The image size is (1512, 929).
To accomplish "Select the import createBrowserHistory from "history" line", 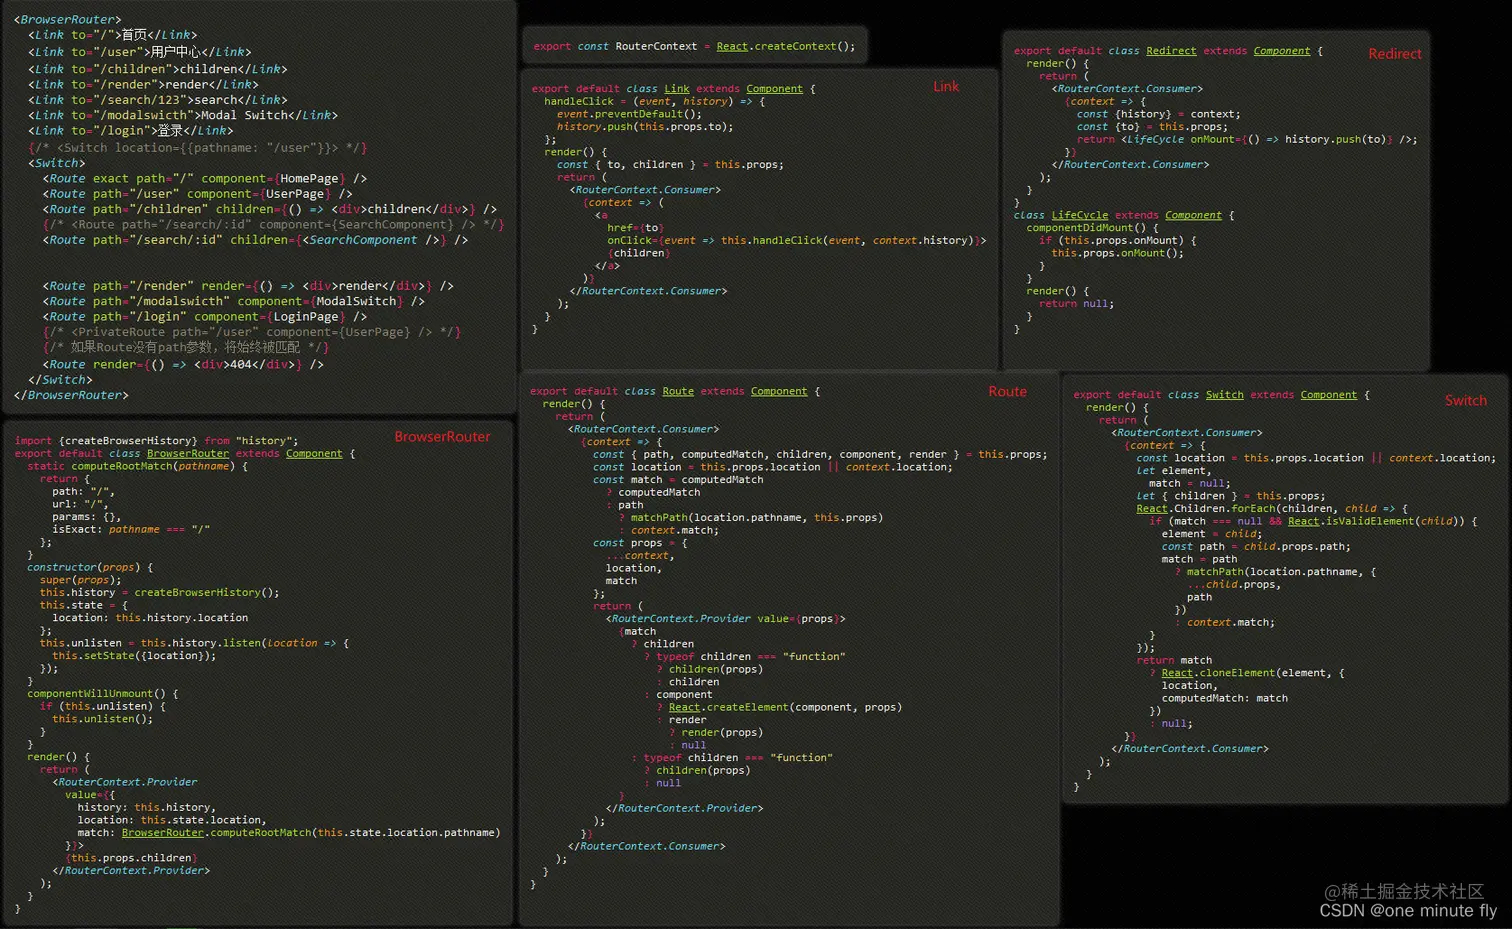I will click(x=156, y=441).
